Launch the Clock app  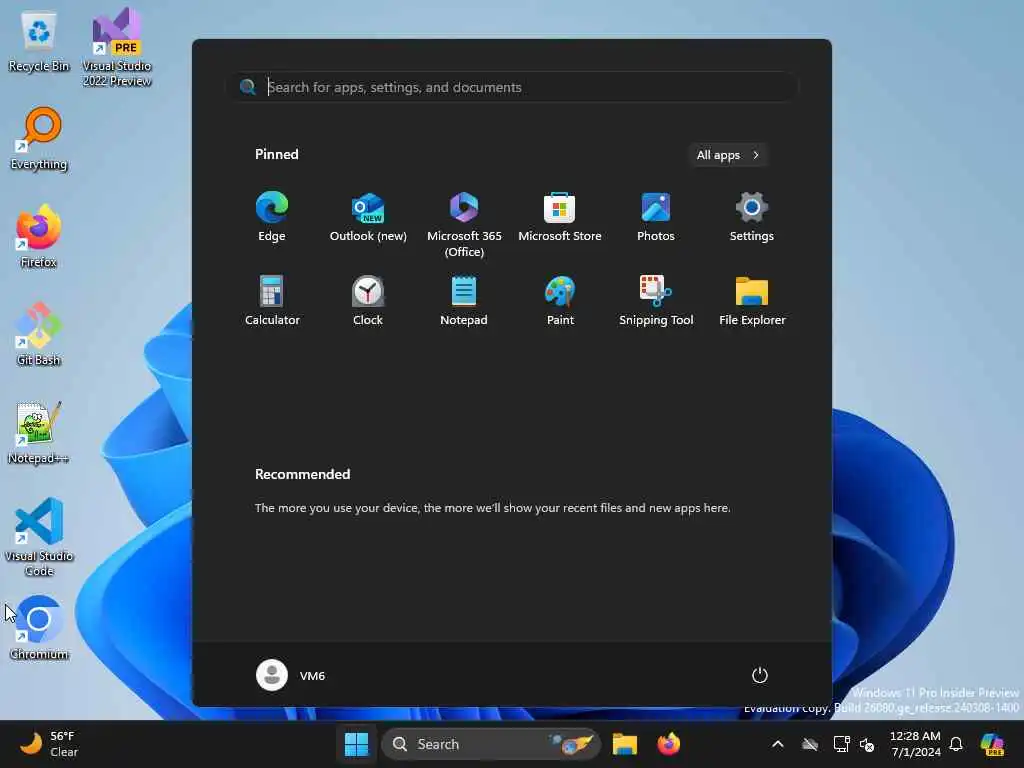click(368, 300)
